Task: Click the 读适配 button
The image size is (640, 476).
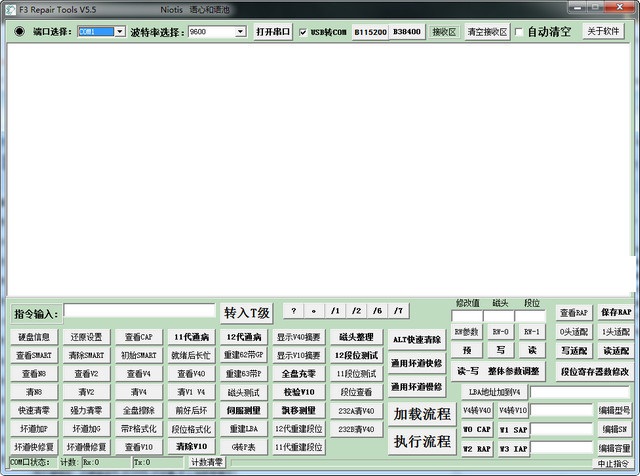Action: [x=616, y=351]
